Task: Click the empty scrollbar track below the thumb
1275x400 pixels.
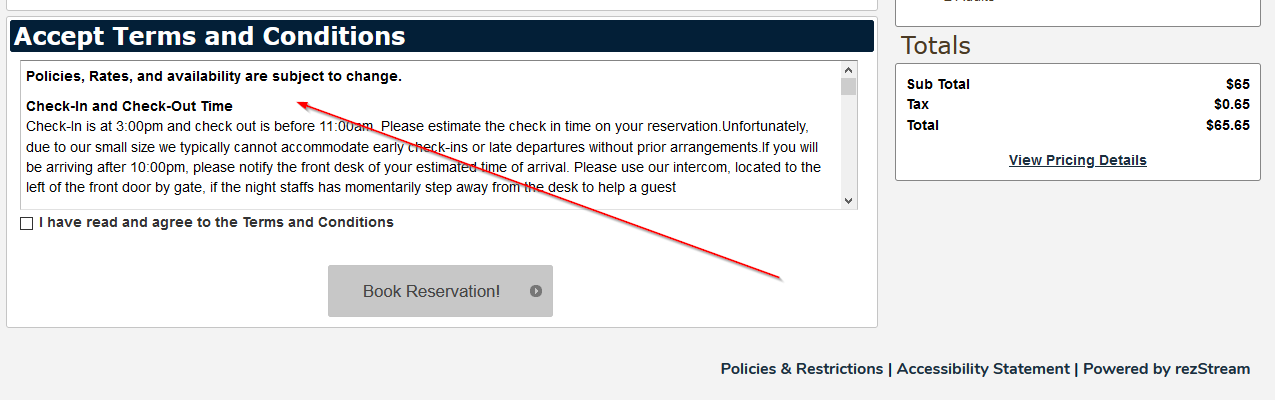Action: [x=849, y=150]
